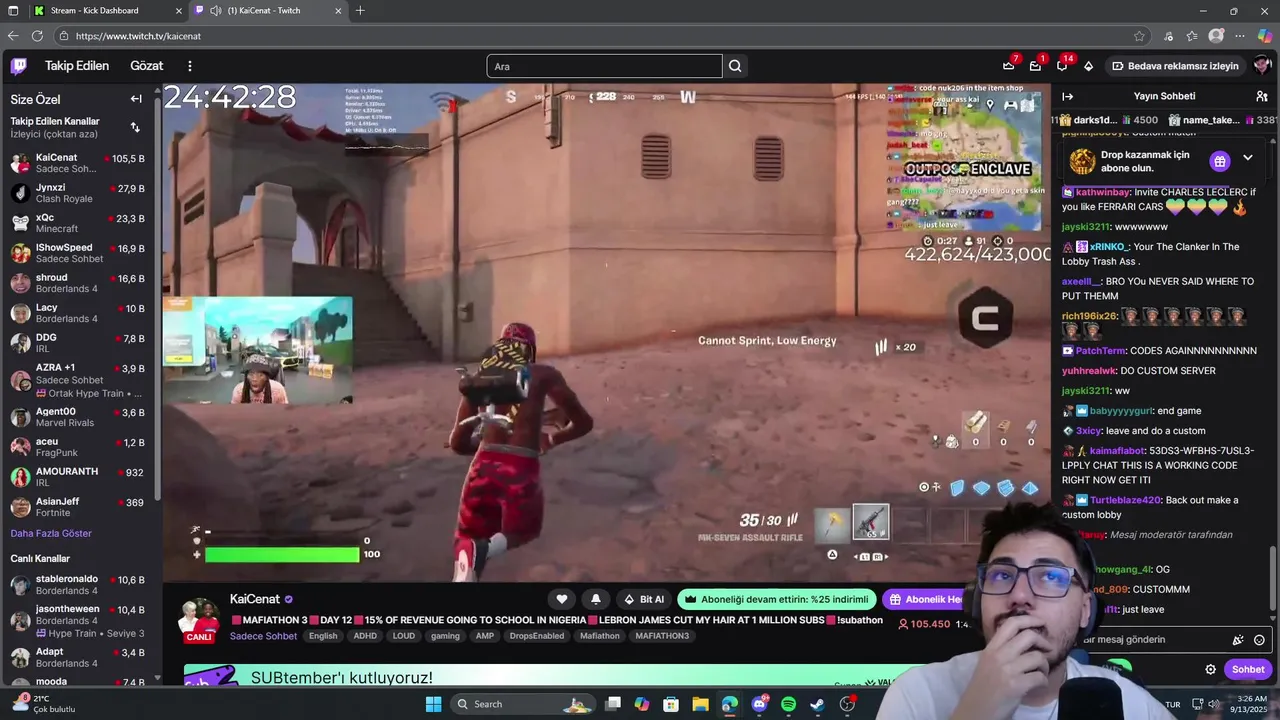
Task: Open the whispers inbox icon
Action: (1035, 66)
